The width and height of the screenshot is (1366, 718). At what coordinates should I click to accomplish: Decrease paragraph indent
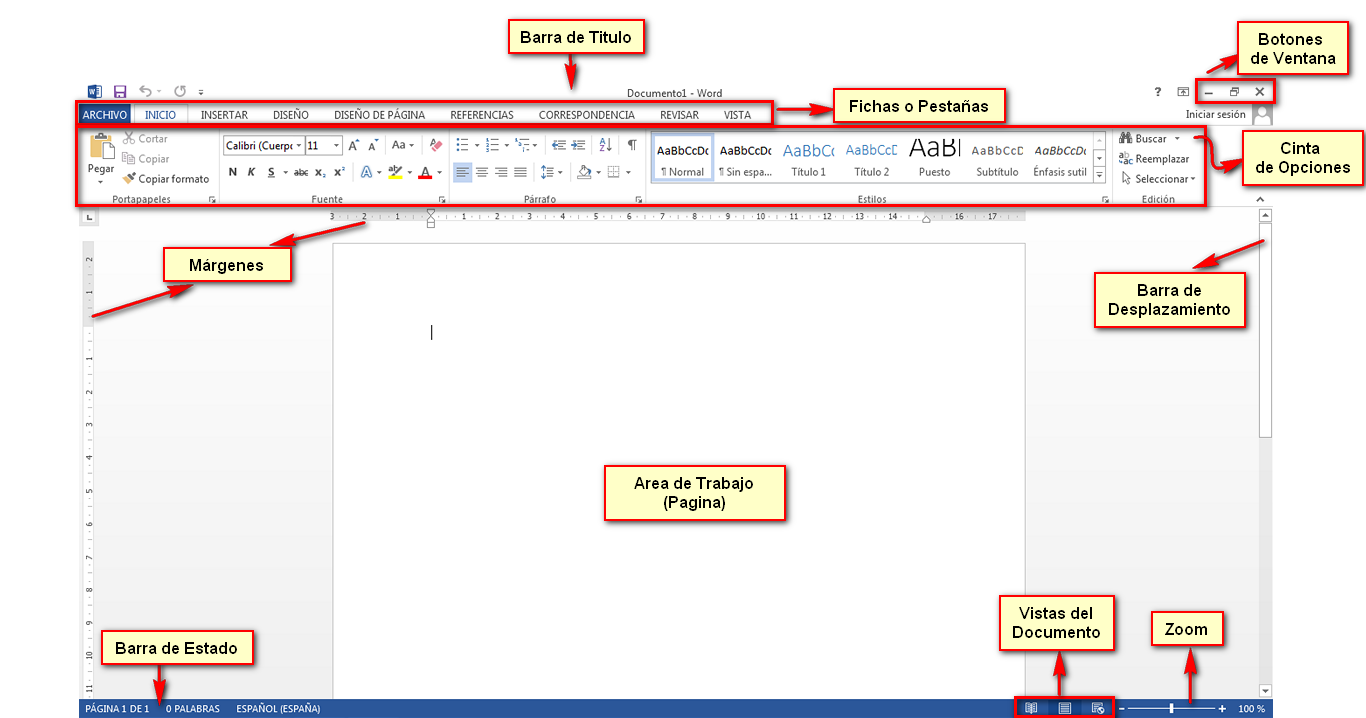(559, 145)
